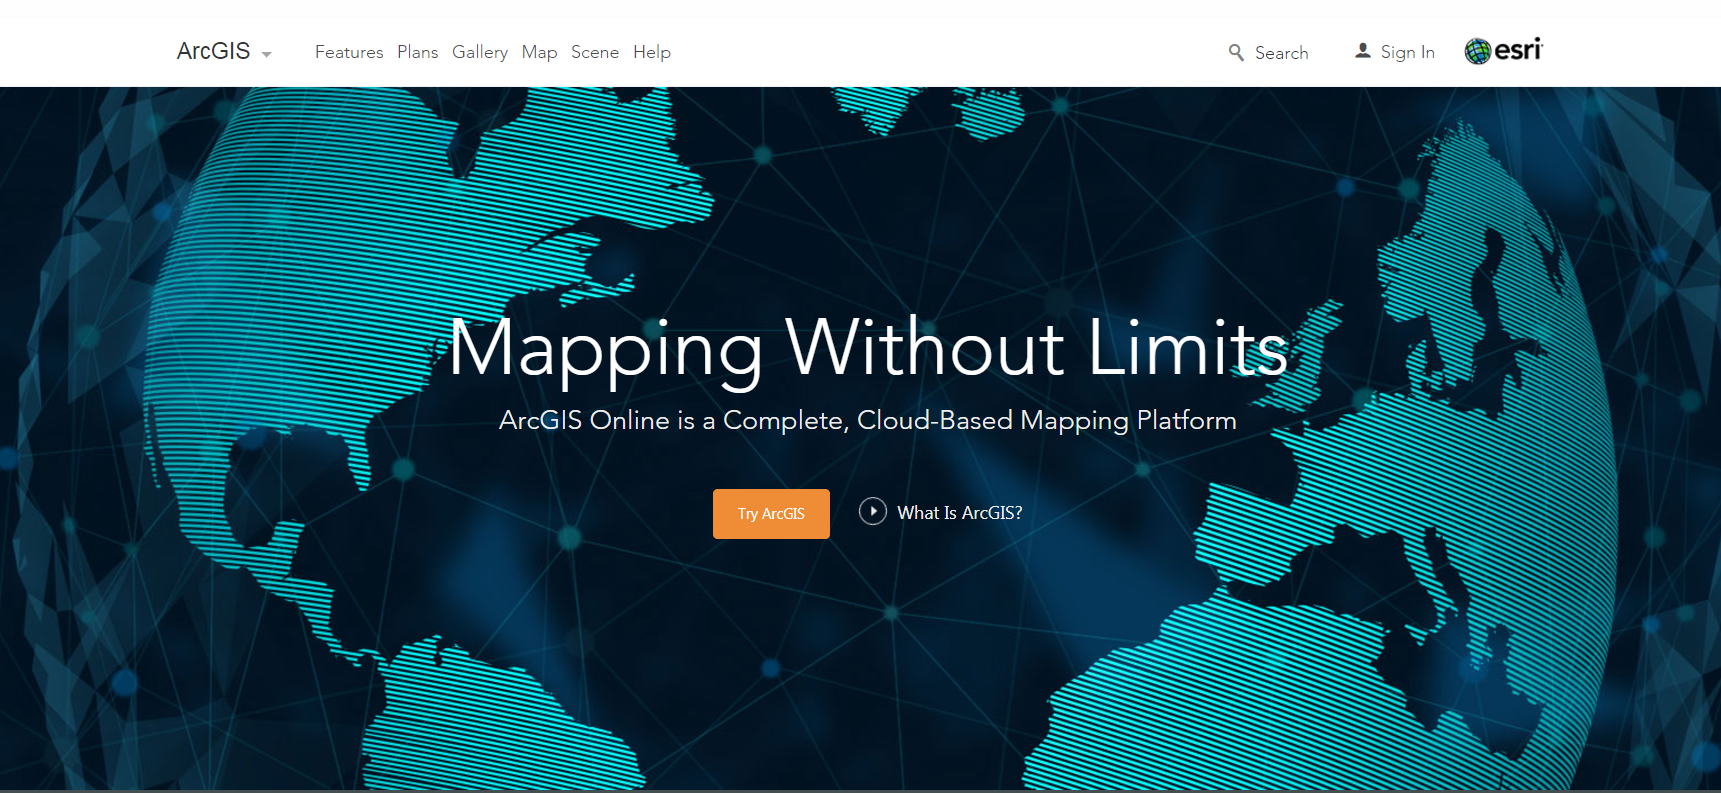
Task: Click the What Is ArcGIS? link
Action: coord(959,513)
